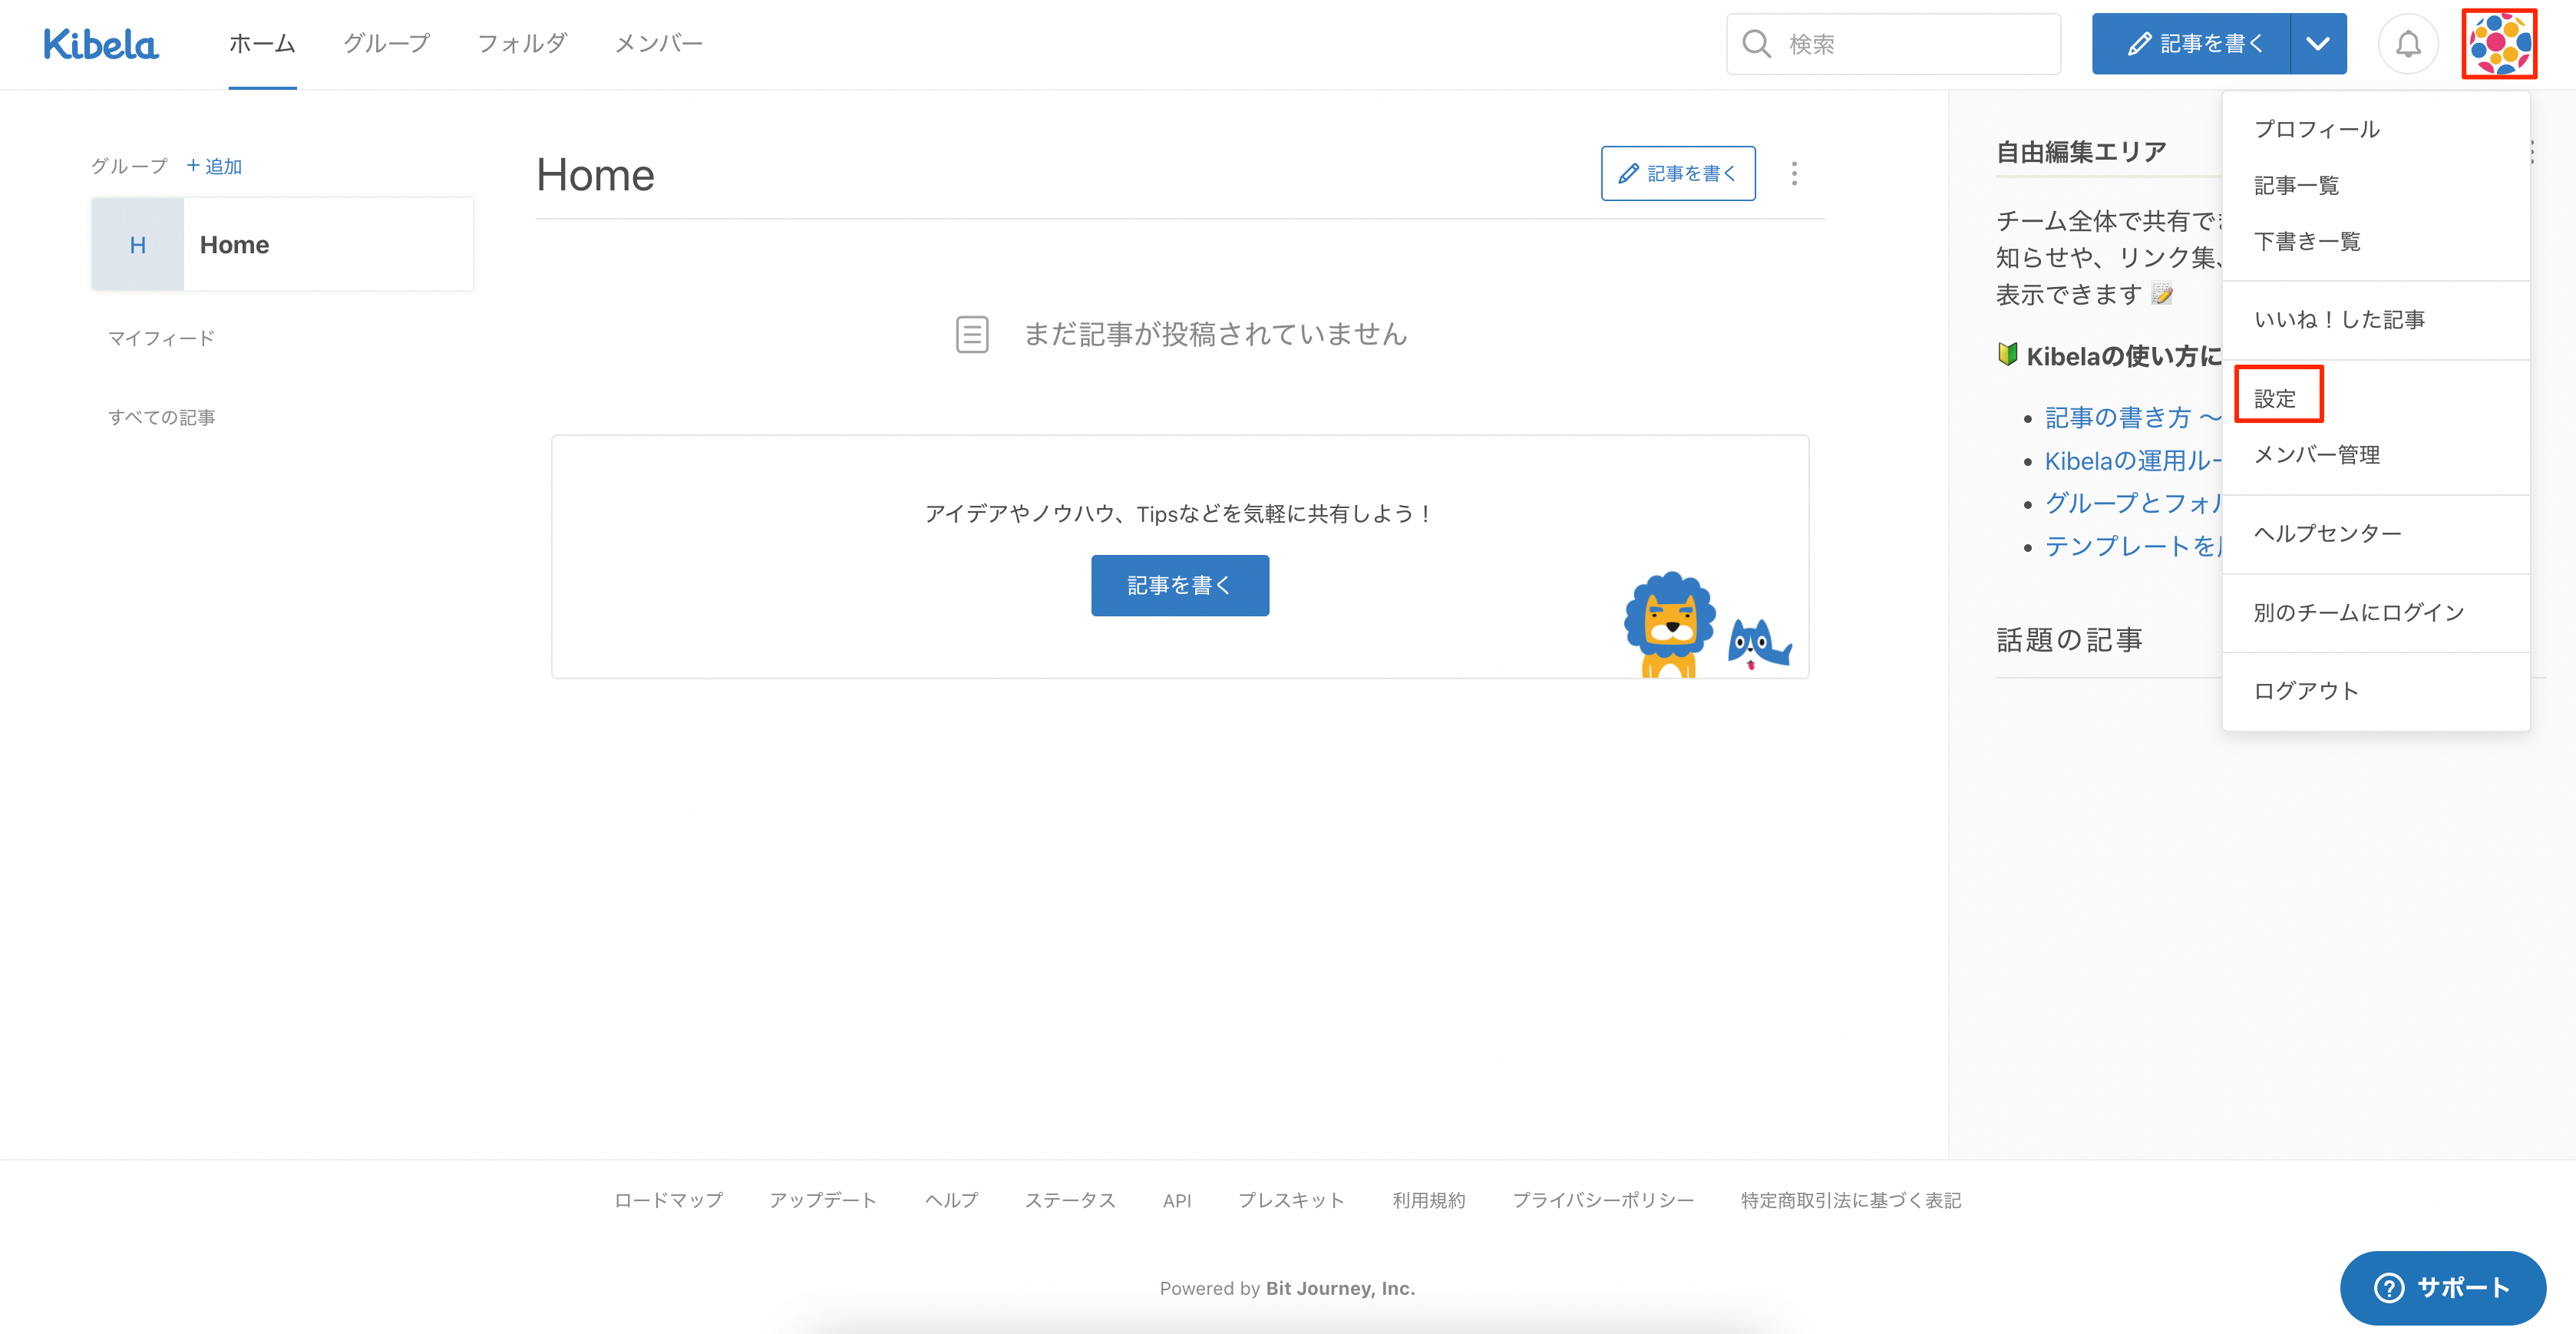Open the マイフィード sidebar link

pos(161,338)
